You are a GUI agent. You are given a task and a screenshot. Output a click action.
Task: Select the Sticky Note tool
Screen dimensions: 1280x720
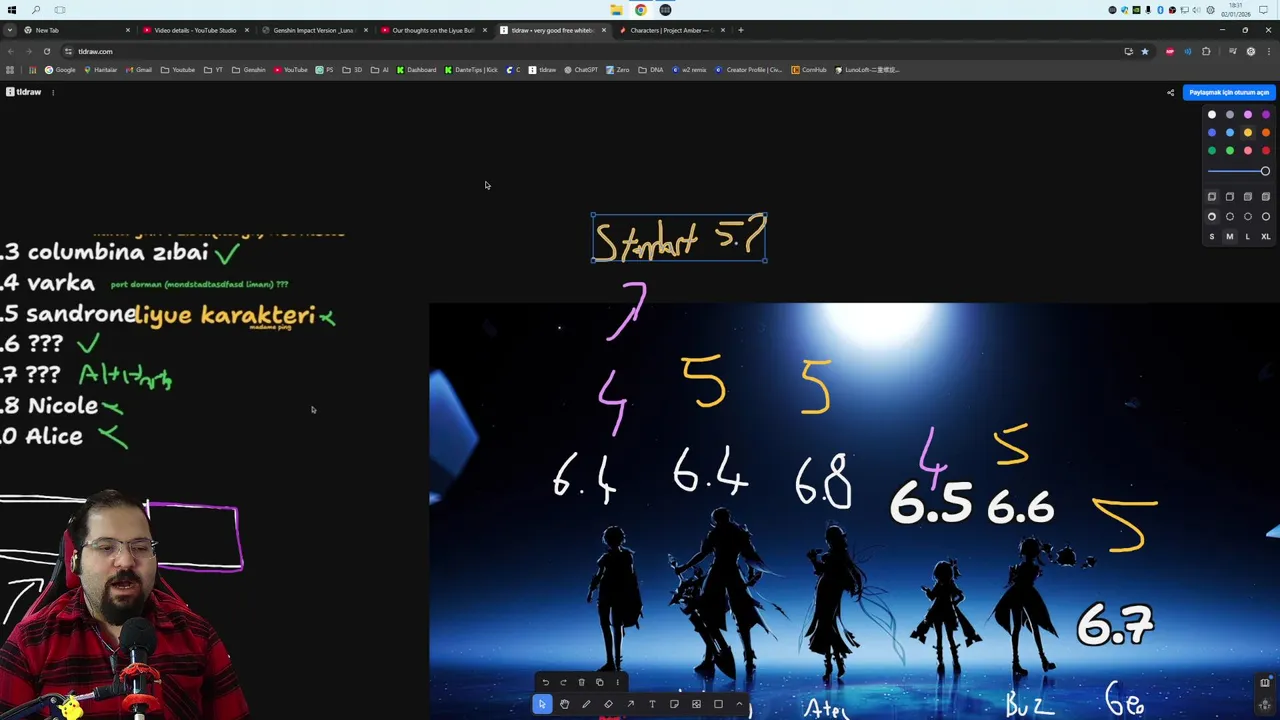674,704
